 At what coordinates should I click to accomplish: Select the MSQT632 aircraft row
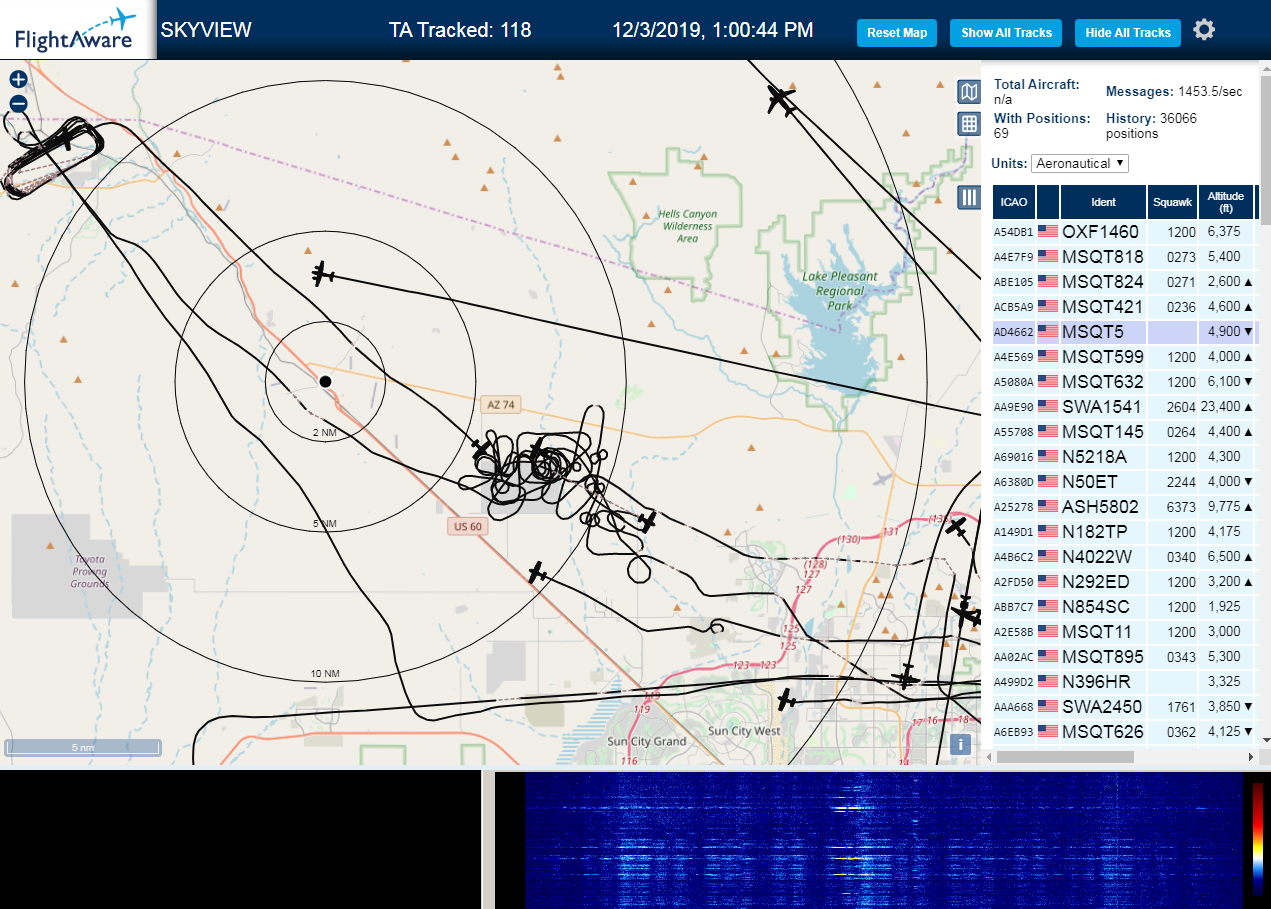[1124, 382]
